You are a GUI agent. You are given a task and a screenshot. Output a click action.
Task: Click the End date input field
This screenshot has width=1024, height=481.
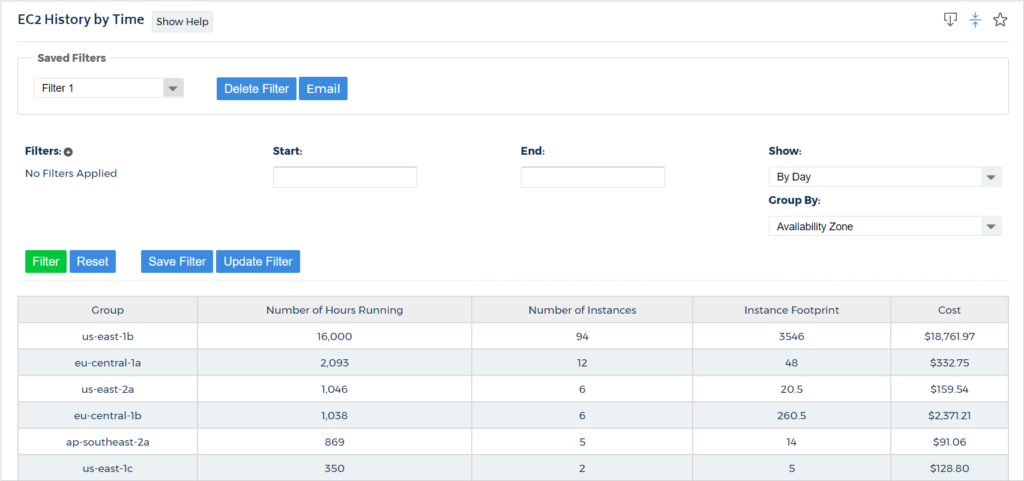(593, 177)
